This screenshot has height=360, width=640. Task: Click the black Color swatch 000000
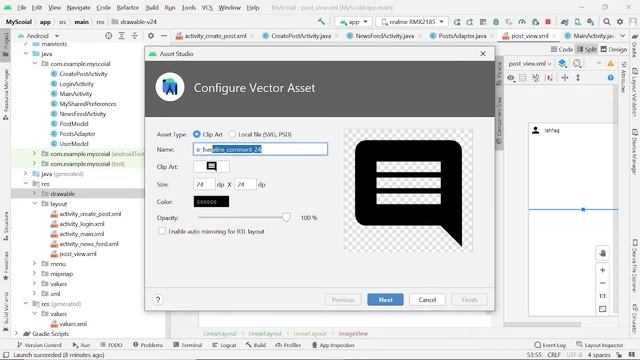click(211, 202)
